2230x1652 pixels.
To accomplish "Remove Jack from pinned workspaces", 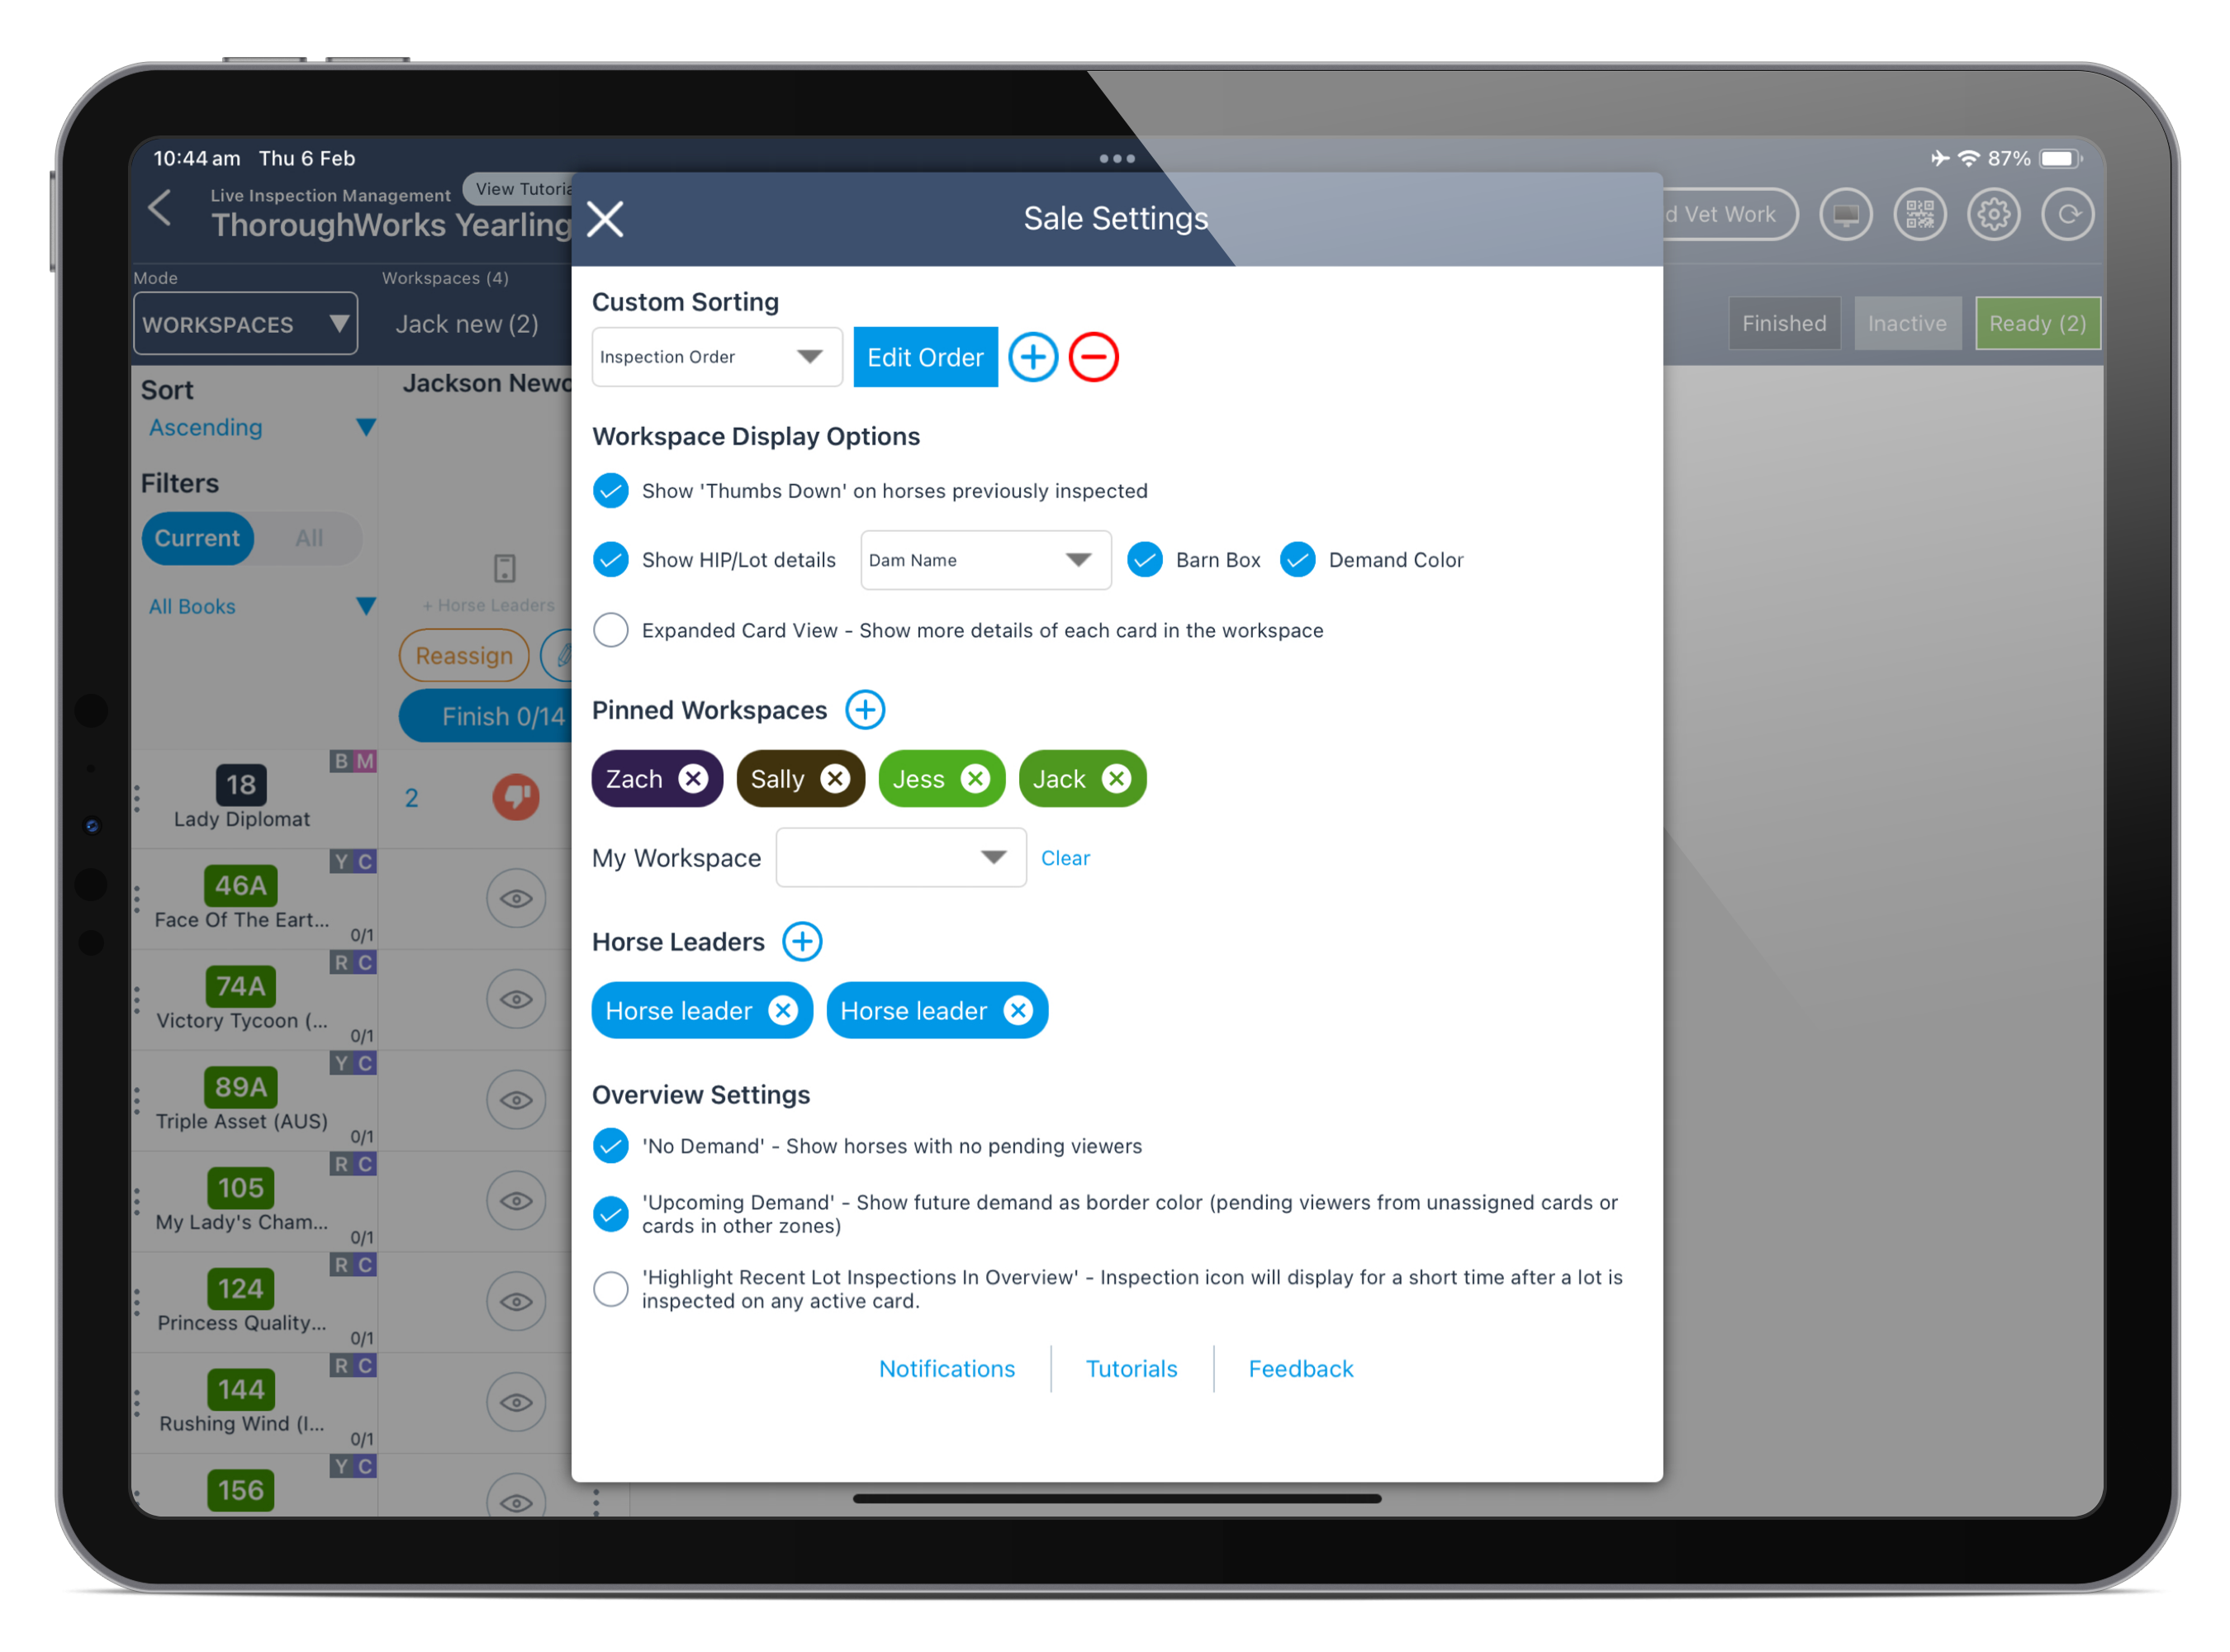I will pos(1117,777).
